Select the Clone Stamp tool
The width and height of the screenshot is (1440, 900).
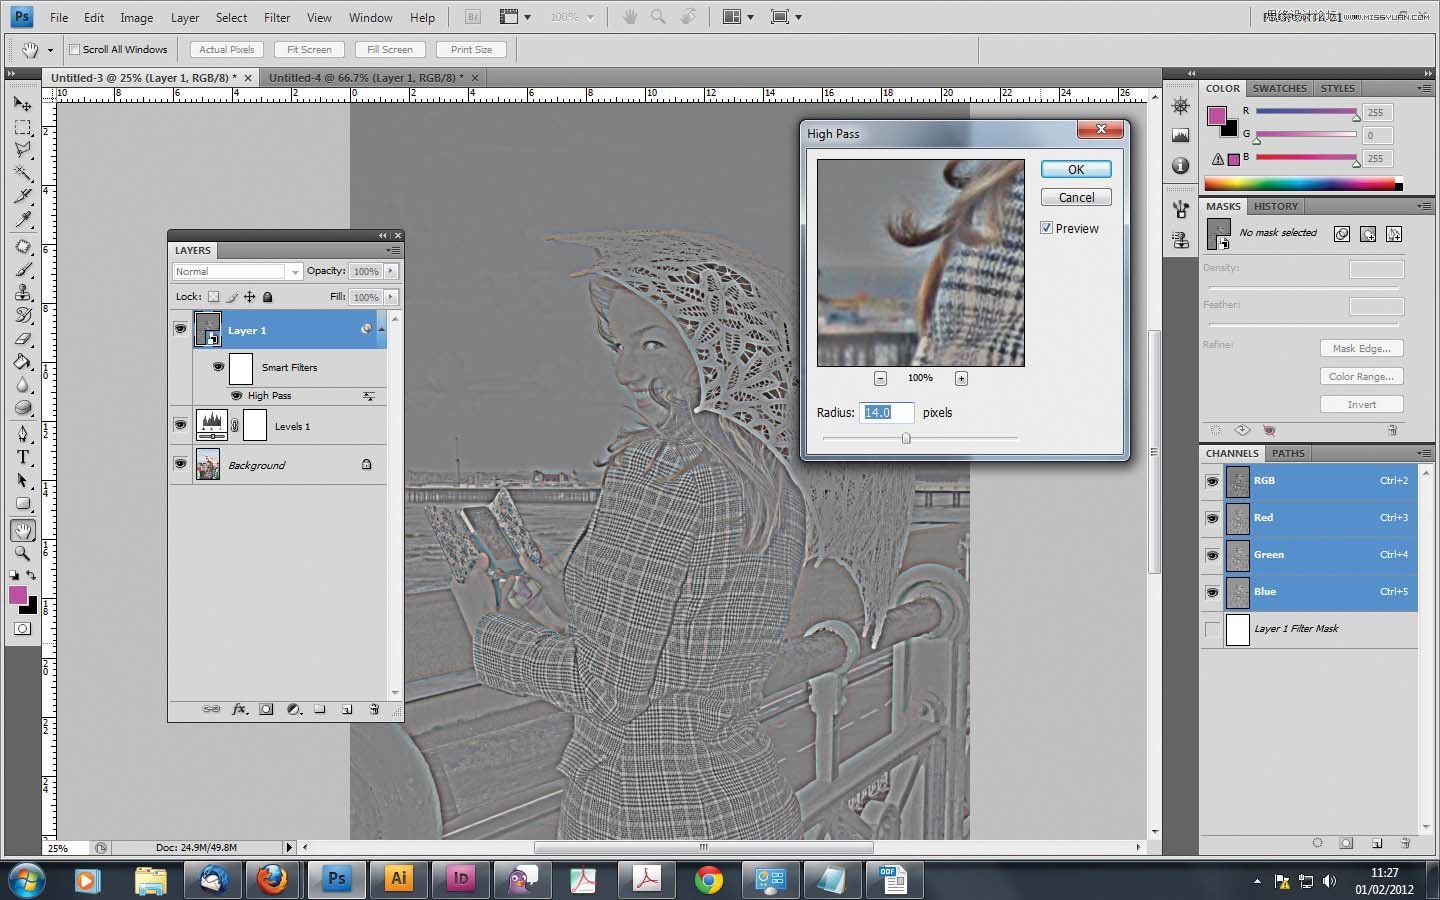tap(22, 292)
